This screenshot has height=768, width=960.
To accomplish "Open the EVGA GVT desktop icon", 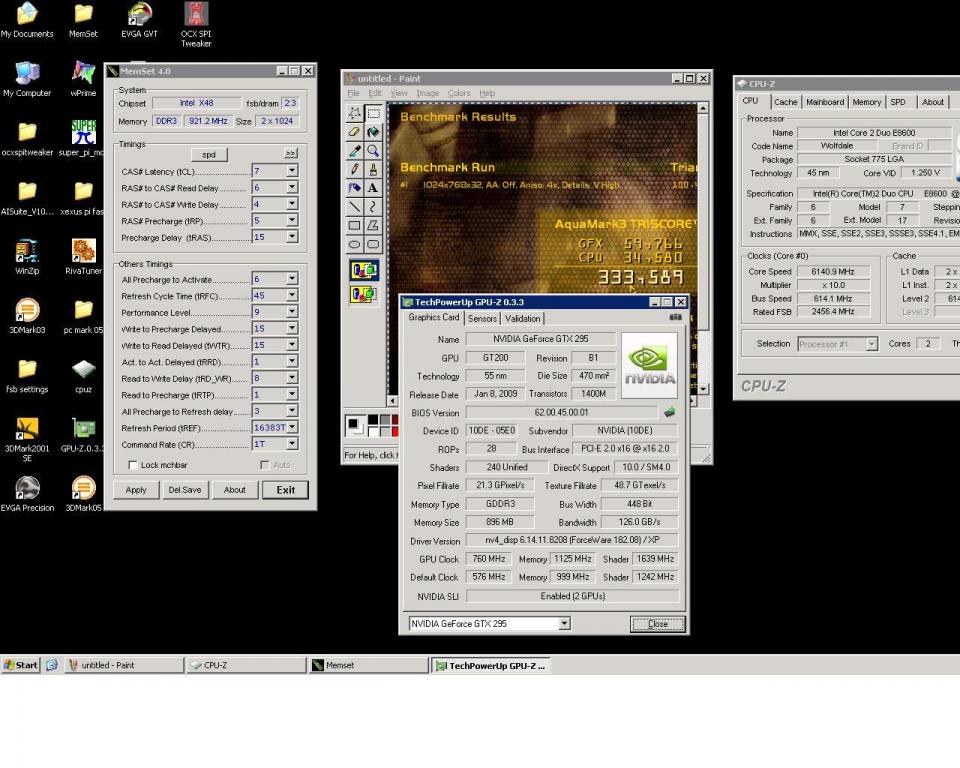I will pyautogui.click(x=140, y=20).
